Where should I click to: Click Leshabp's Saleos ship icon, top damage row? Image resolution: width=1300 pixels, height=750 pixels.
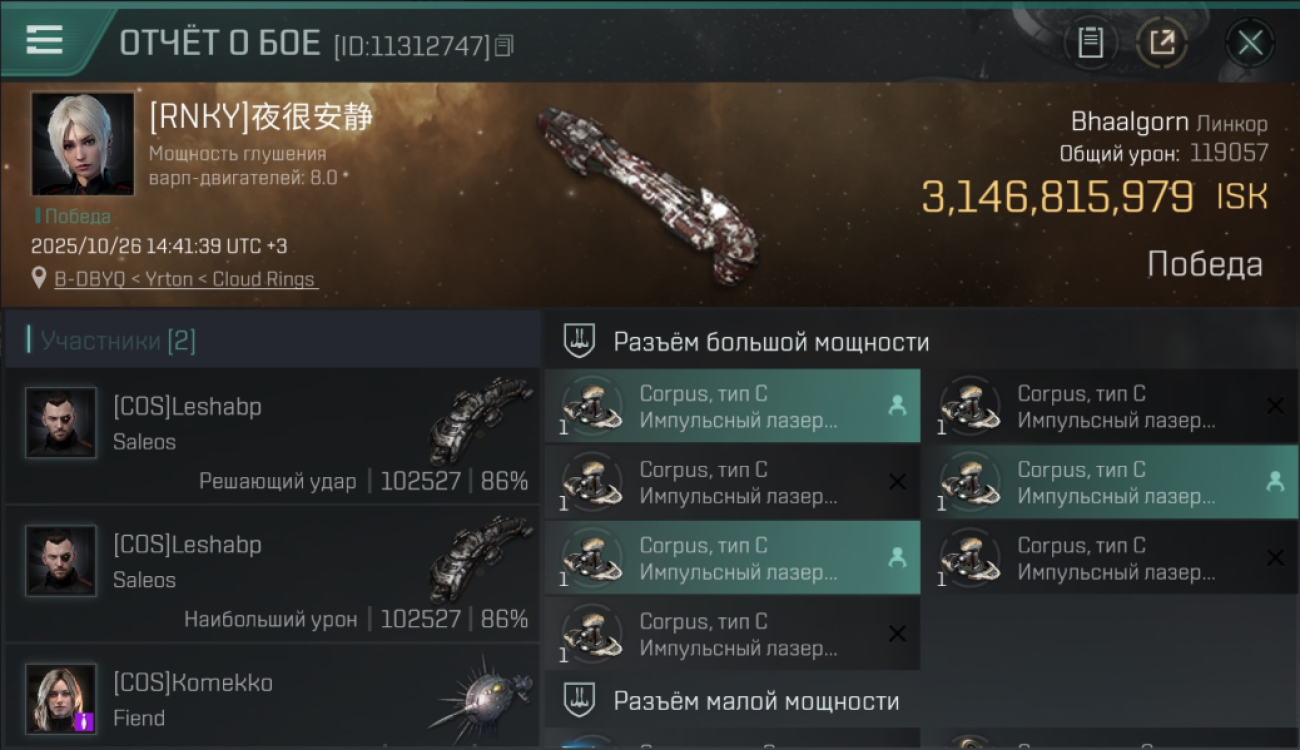(481, 559)
